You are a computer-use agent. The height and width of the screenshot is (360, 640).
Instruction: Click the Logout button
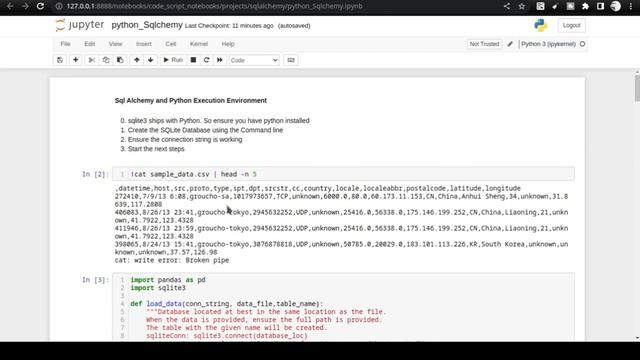(x=571, y=25)
